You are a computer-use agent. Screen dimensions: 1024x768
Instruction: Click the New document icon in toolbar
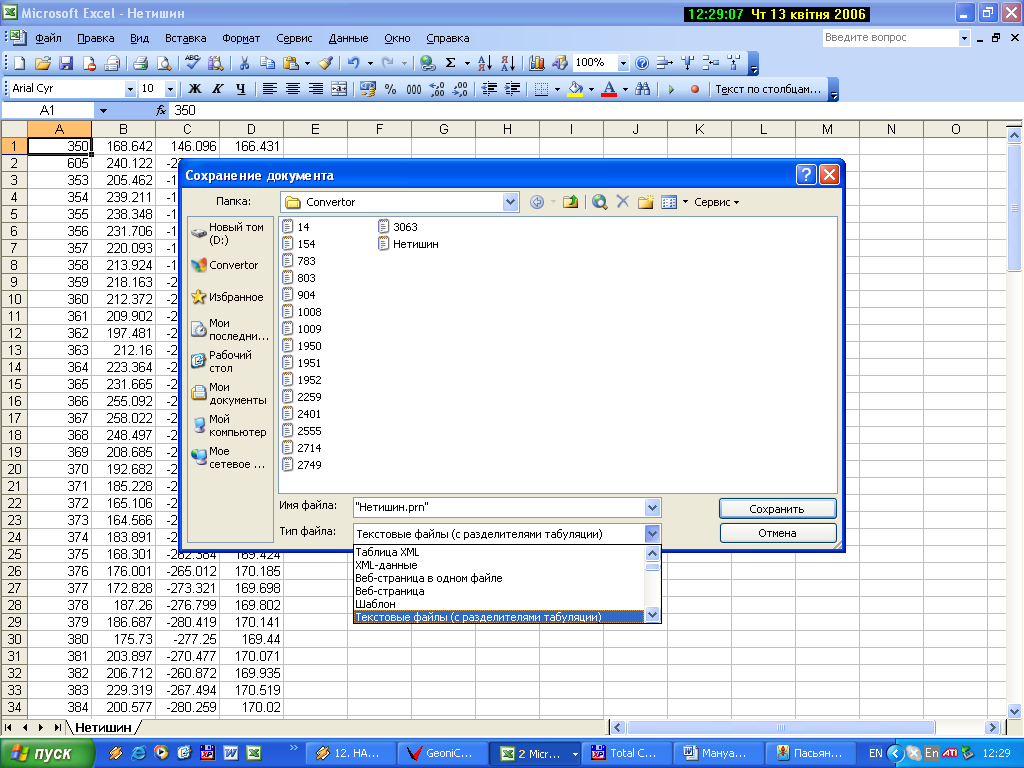click(20, 63)
